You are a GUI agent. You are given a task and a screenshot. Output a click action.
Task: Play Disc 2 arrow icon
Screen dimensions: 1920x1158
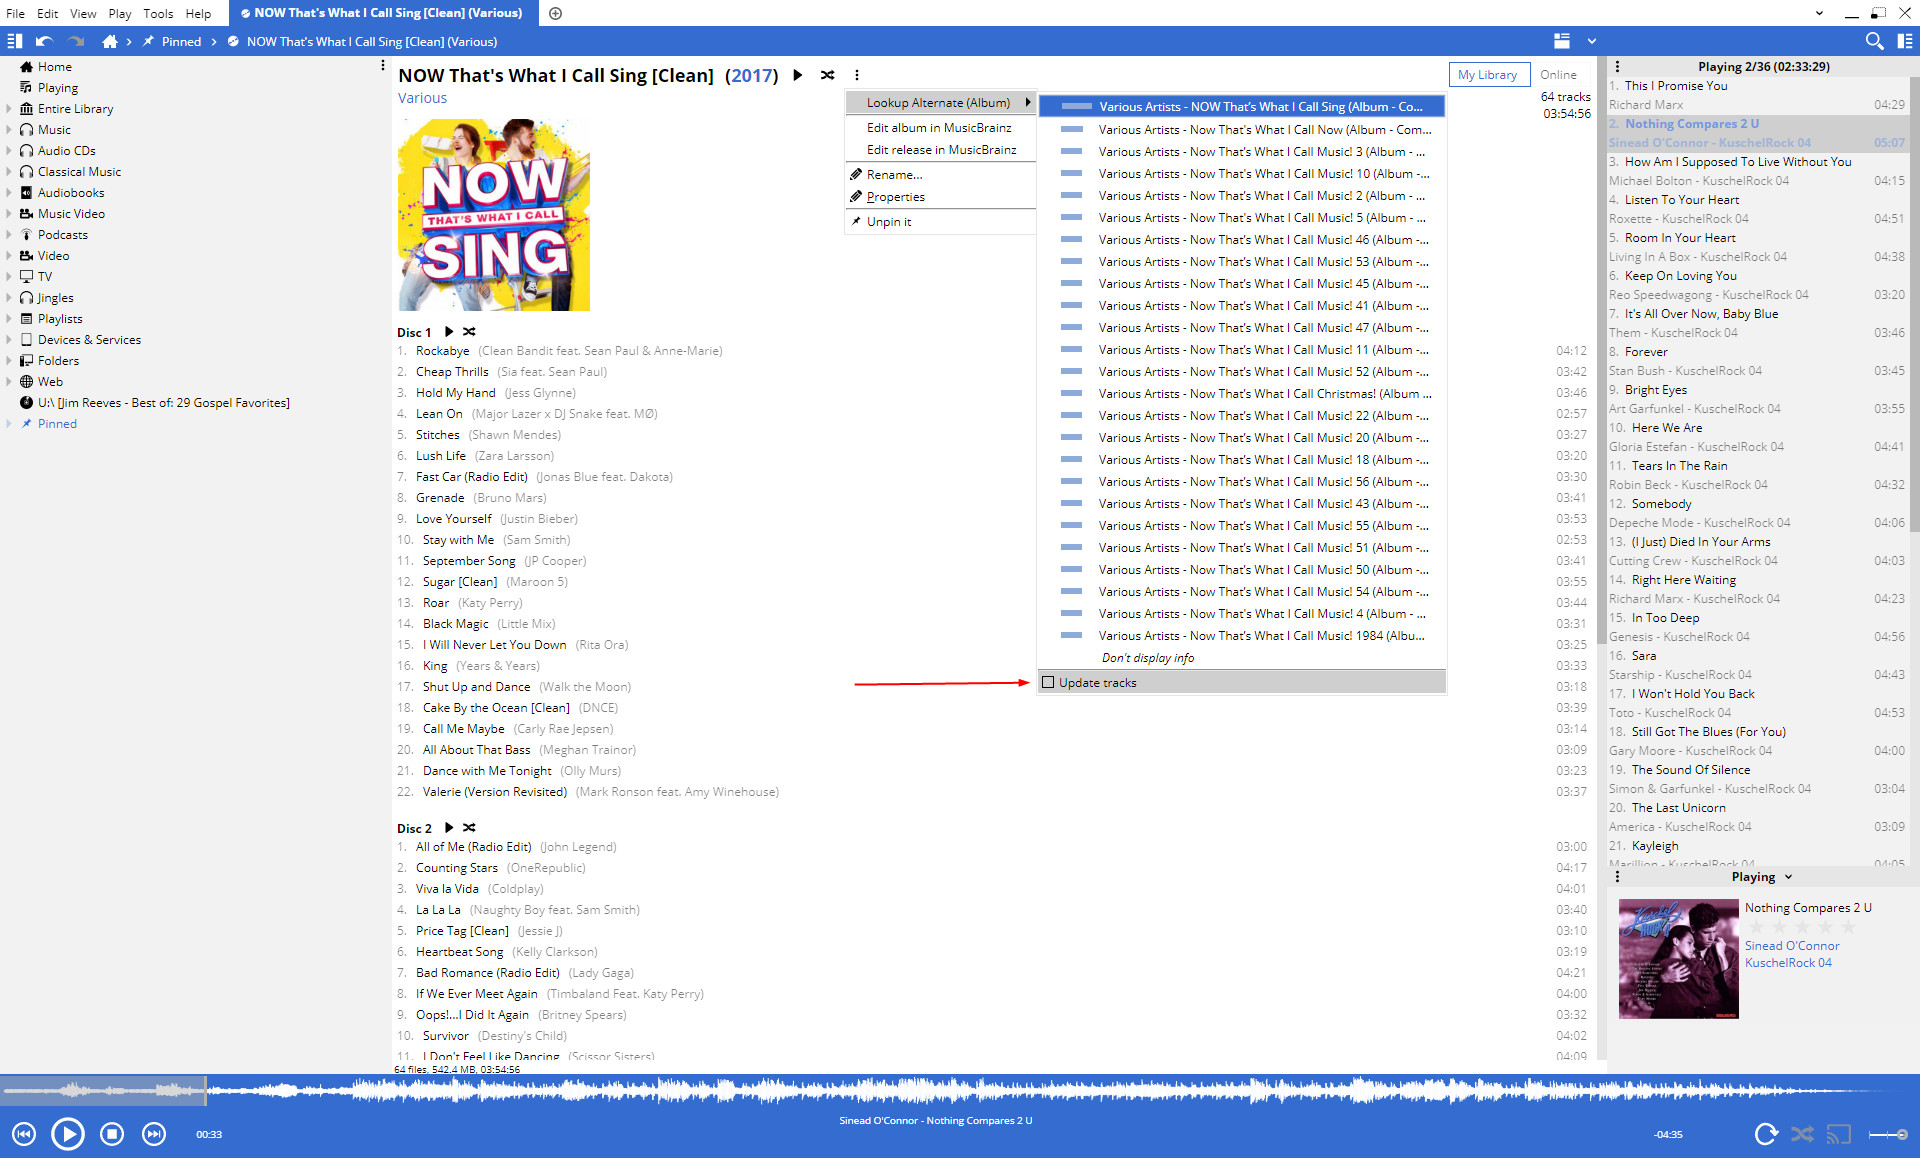point(449,828)
